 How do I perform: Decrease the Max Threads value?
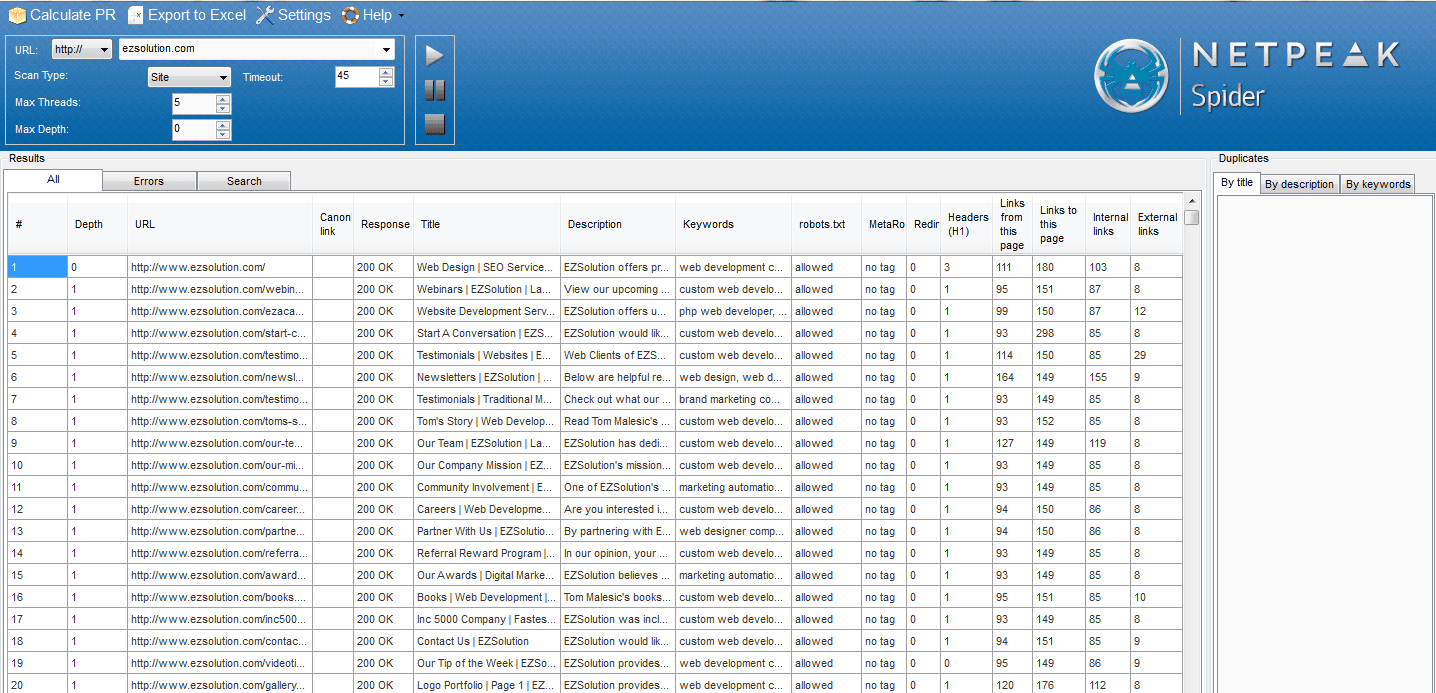pos(223,108)
